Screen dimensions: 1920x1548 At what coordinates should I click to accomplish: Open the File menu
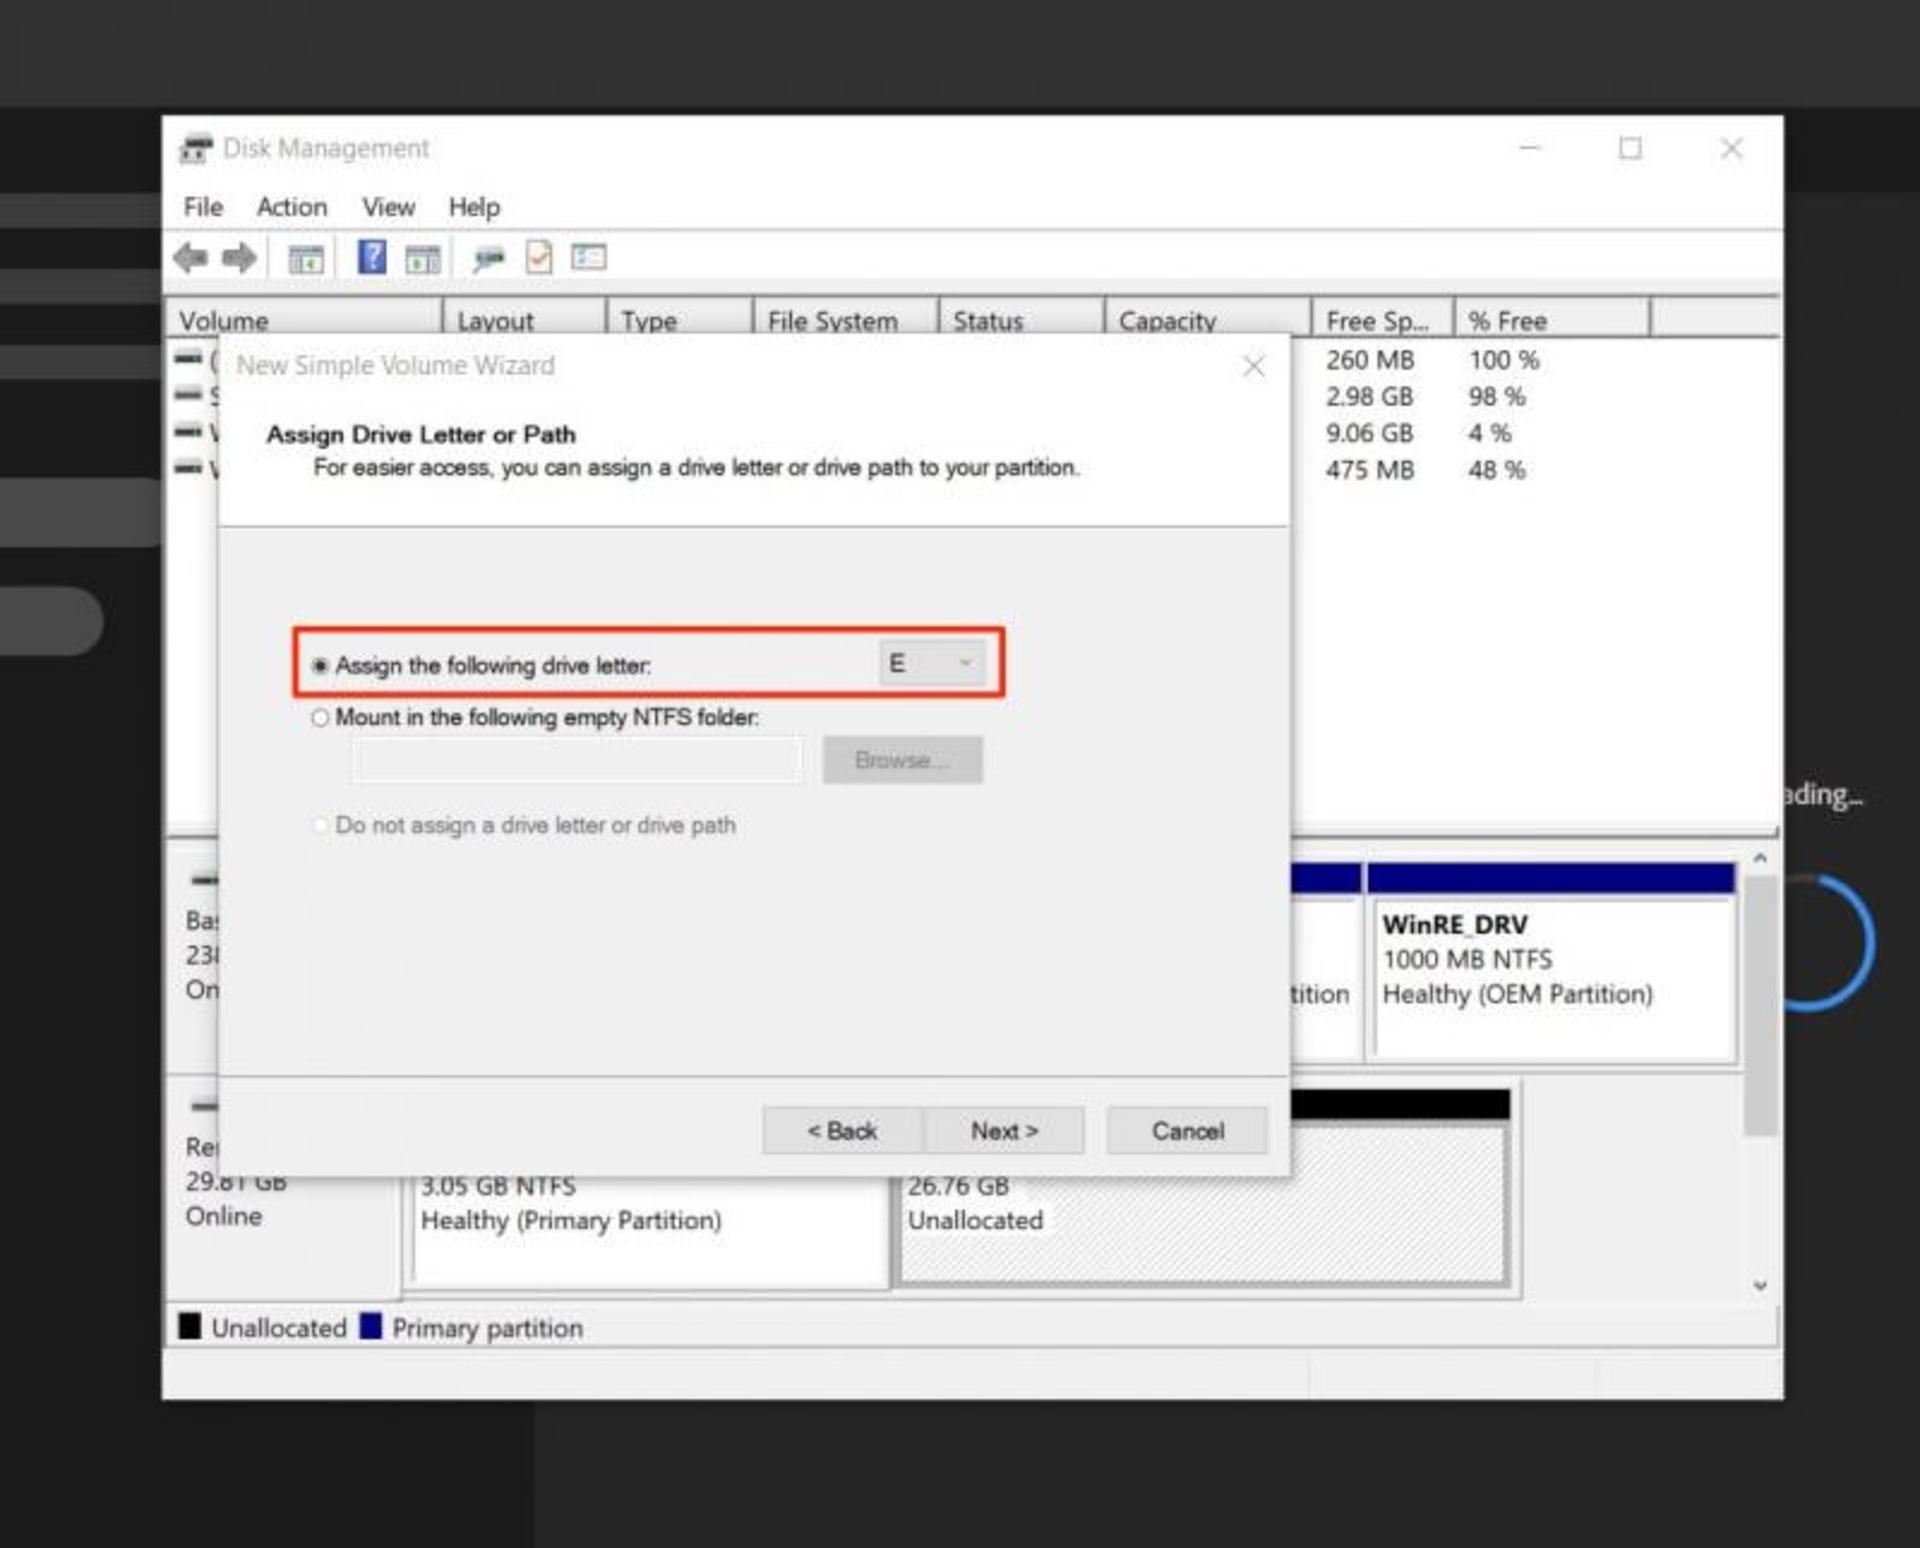tap(203, 207)
